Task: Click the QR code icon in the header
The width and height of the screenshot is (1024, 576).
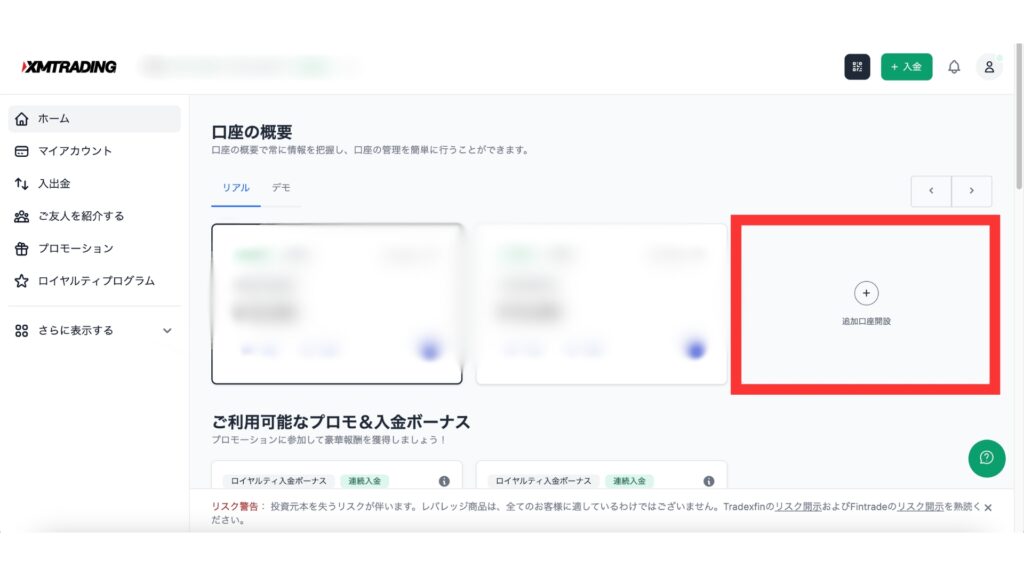Action: pos(855,65)
